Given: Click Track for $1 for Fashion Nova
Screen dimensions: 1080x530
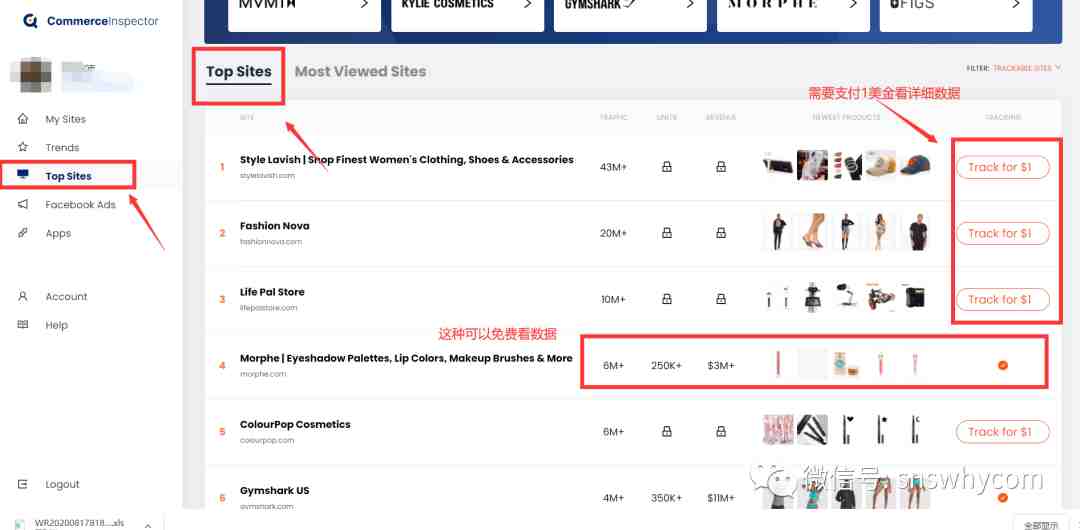Looking at the screenshot, I should [1002, 233].
